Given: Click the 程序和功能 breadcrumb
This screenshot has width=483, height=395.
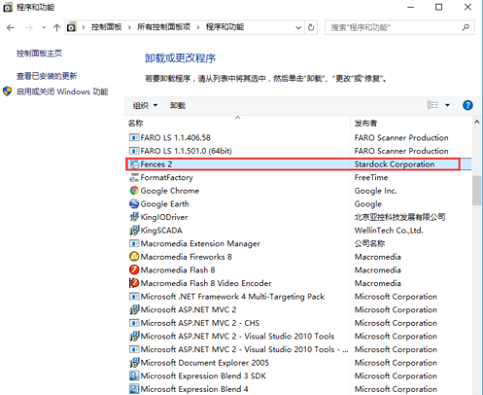Looking at the screenshot, I should pos(225,27).
